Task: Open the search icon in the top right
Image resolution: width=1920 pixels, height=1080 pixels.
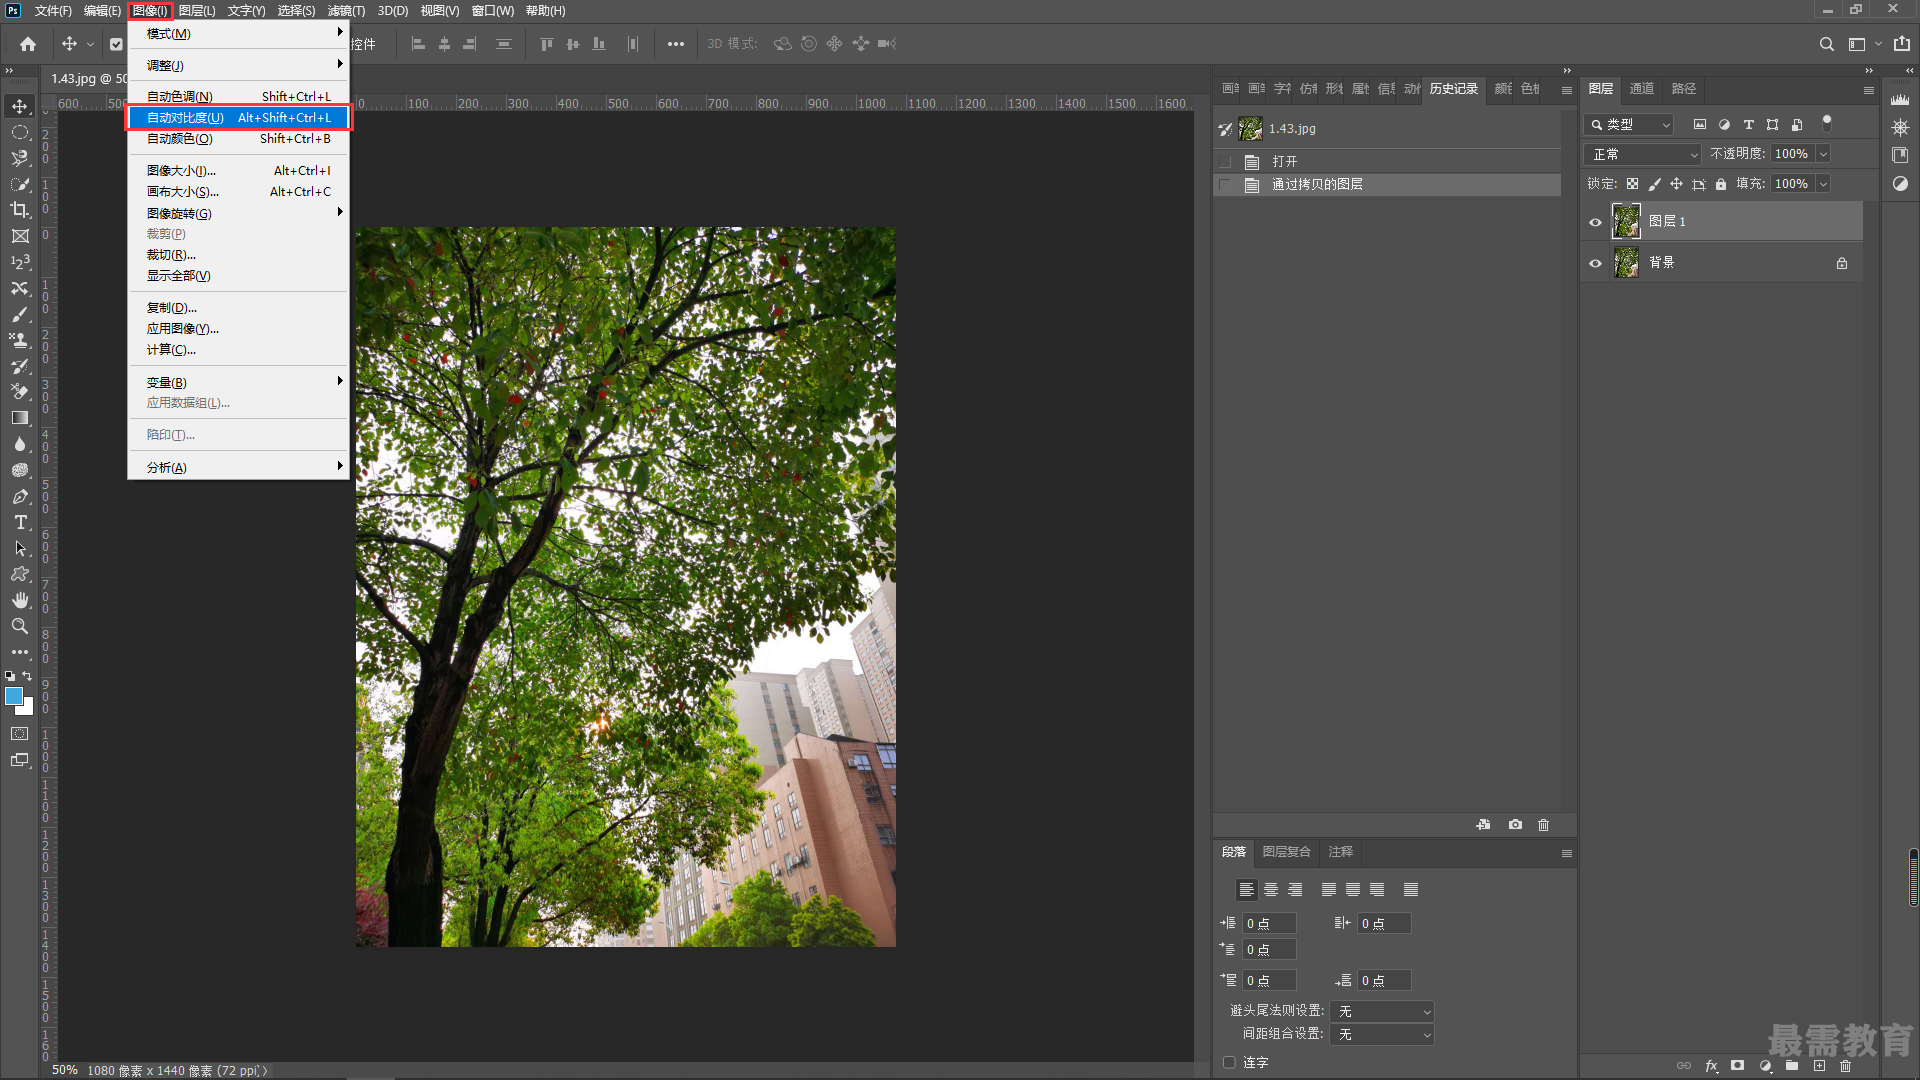Action: [x=1826, y=44]
